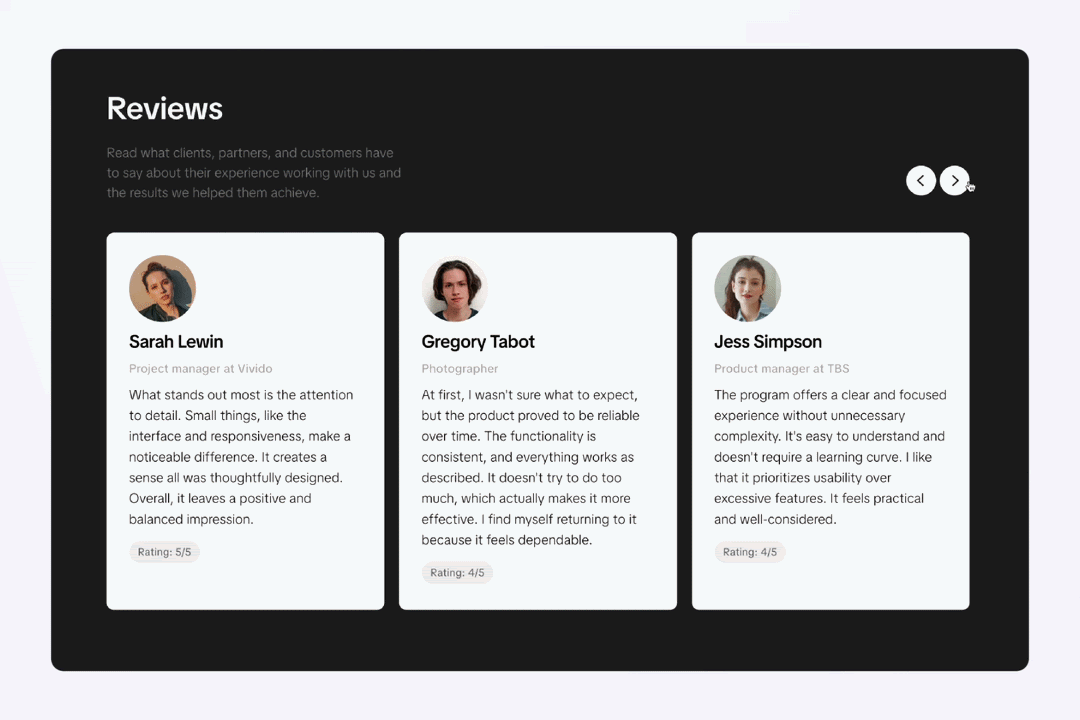Click the 'Reviews' section heading

(165, 109)
